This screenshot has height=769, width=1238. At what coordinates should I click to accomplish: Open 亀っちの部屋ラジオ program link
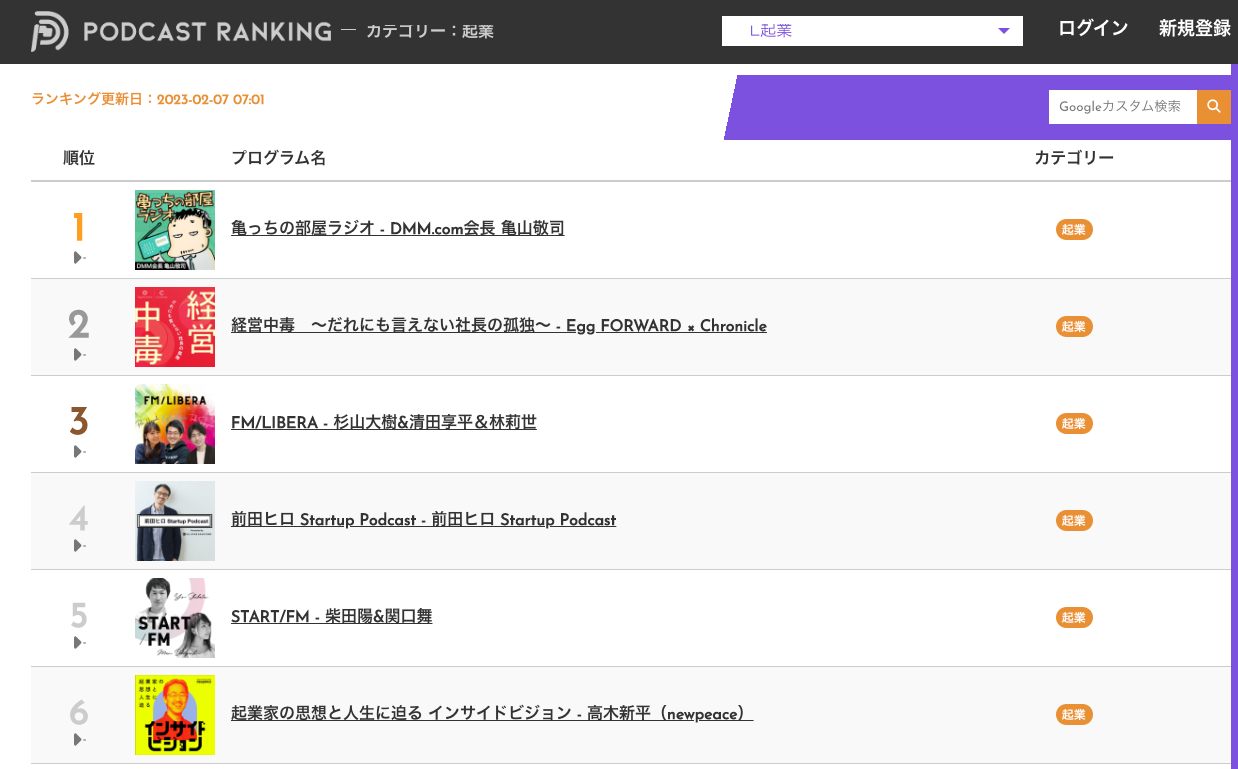pos(398,229)
